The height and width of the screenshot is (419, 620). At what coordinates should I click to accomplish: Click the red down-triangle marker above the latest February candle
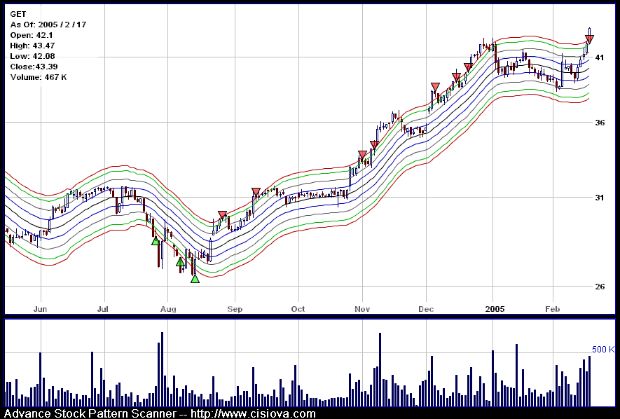(x=589, y=39)
